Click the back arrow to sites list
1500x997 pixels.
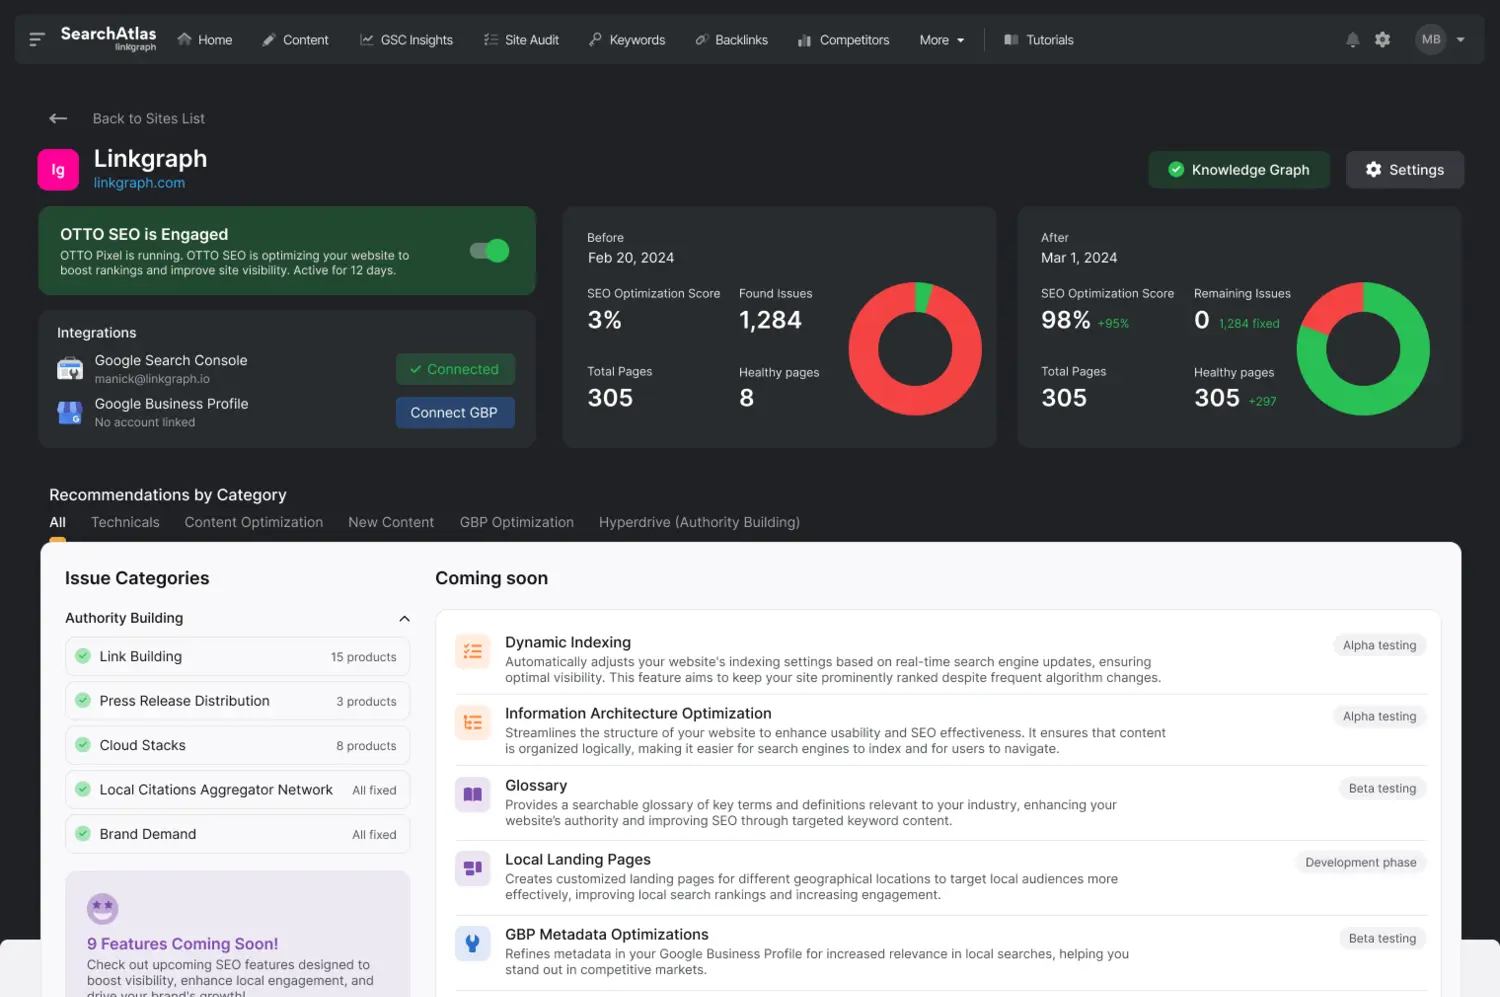pos(58,118)
